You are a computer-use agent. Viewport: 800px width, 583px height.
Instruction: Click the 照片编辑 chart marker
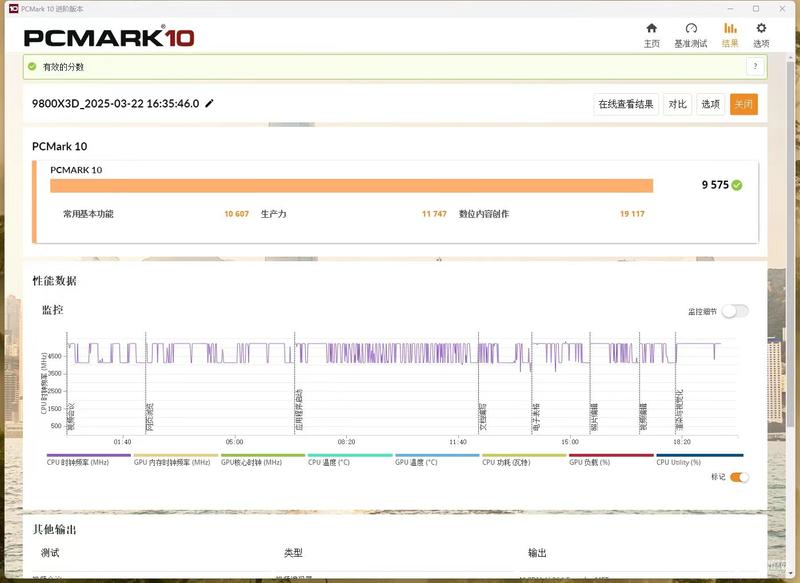(x=594, y=417)
